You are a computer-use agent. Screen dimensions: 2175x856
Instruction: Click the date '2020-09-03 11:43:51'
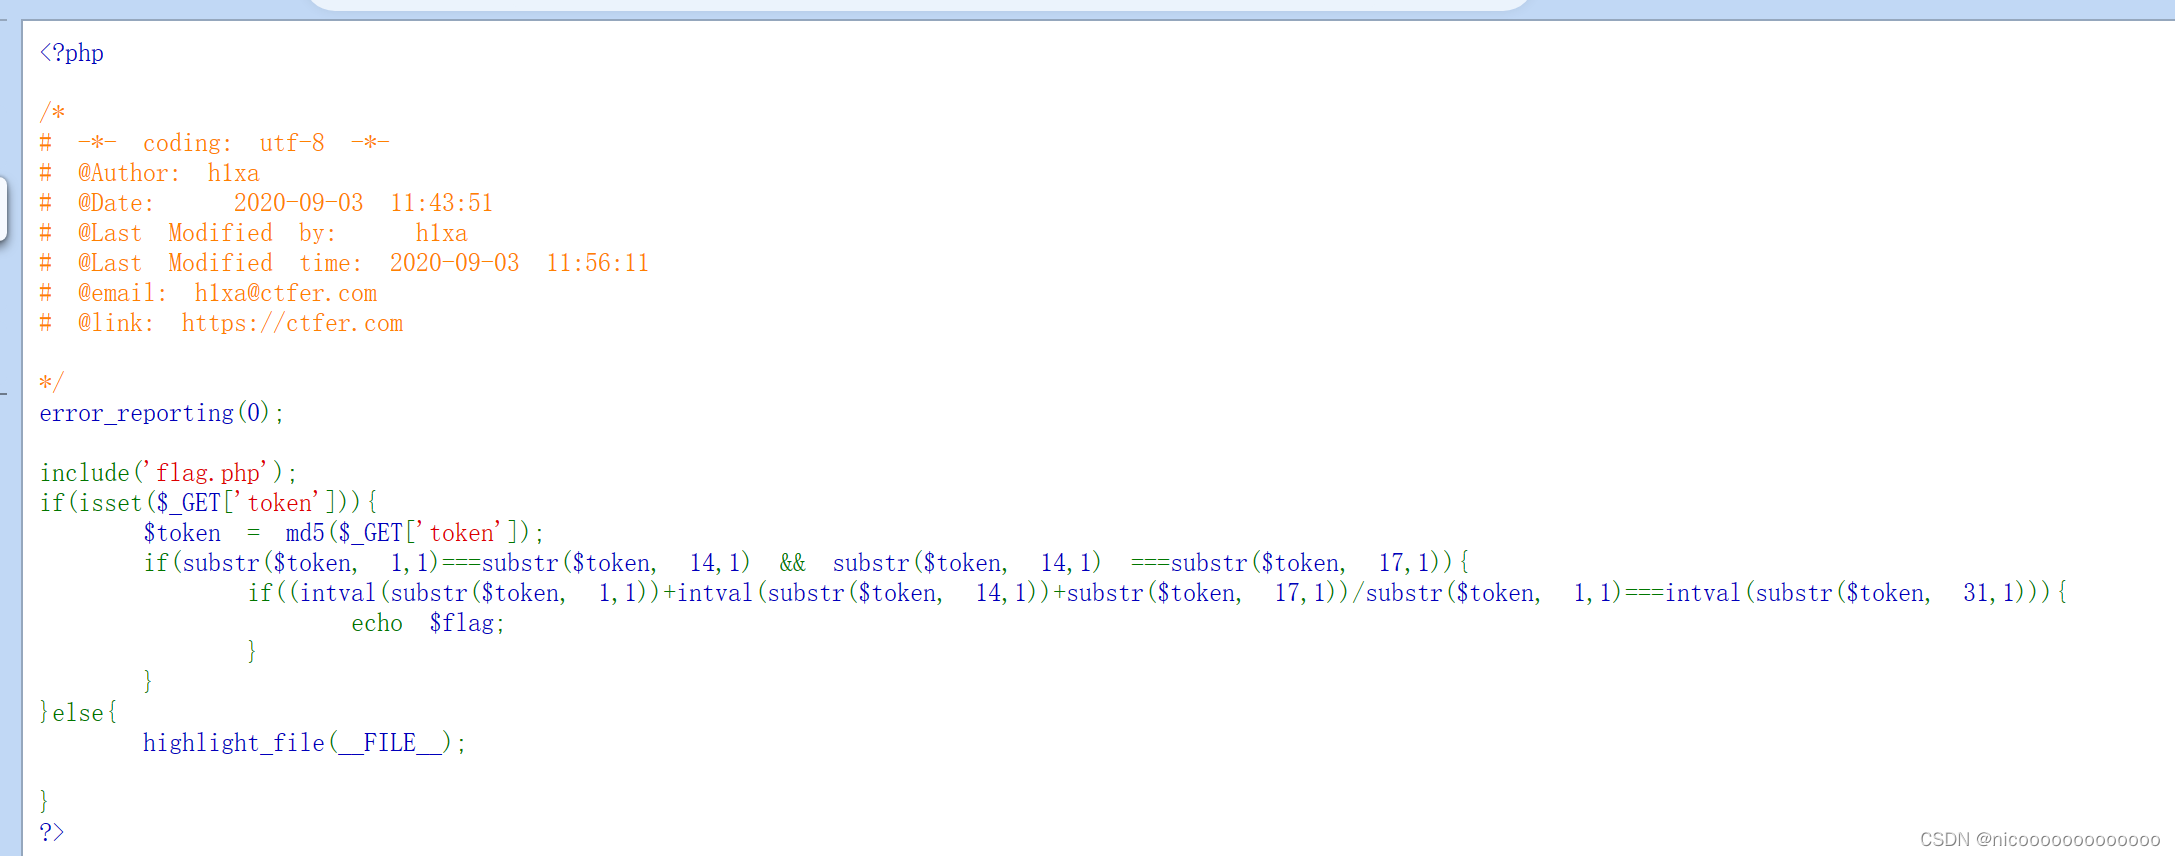tap(363, 203)
